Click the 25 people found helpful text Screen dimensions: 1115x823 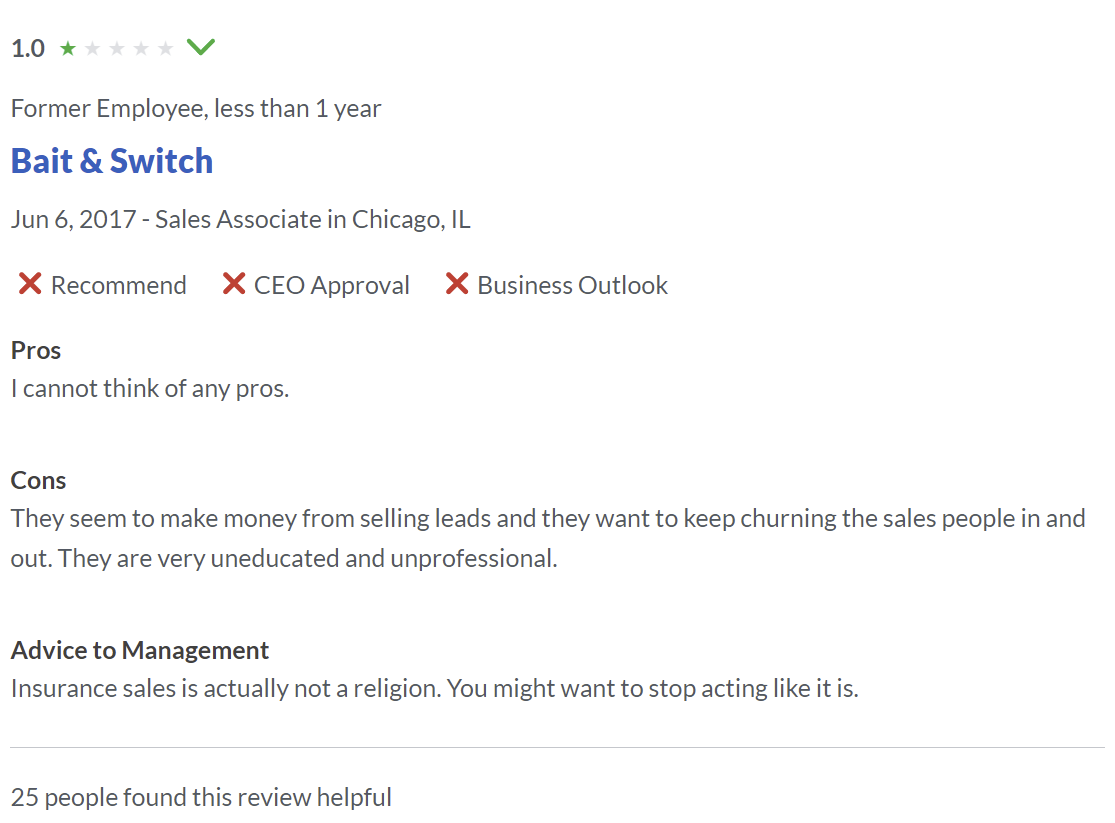[201, 797]
